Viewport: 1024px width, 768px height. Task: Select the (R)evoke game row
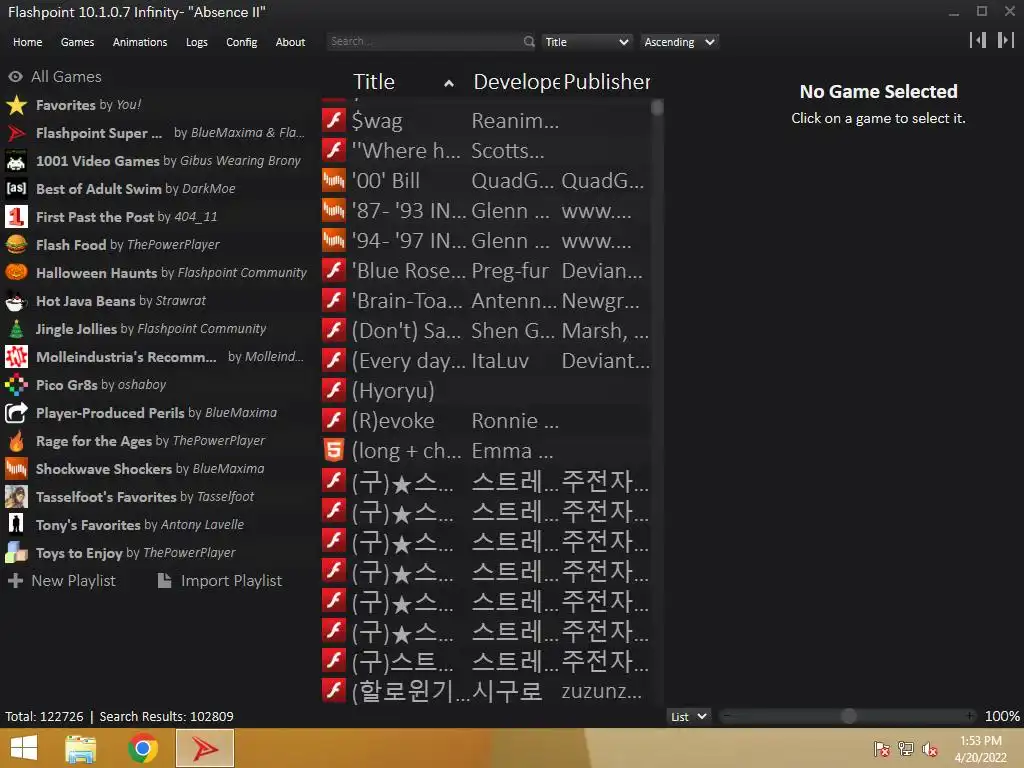[486, 421]
